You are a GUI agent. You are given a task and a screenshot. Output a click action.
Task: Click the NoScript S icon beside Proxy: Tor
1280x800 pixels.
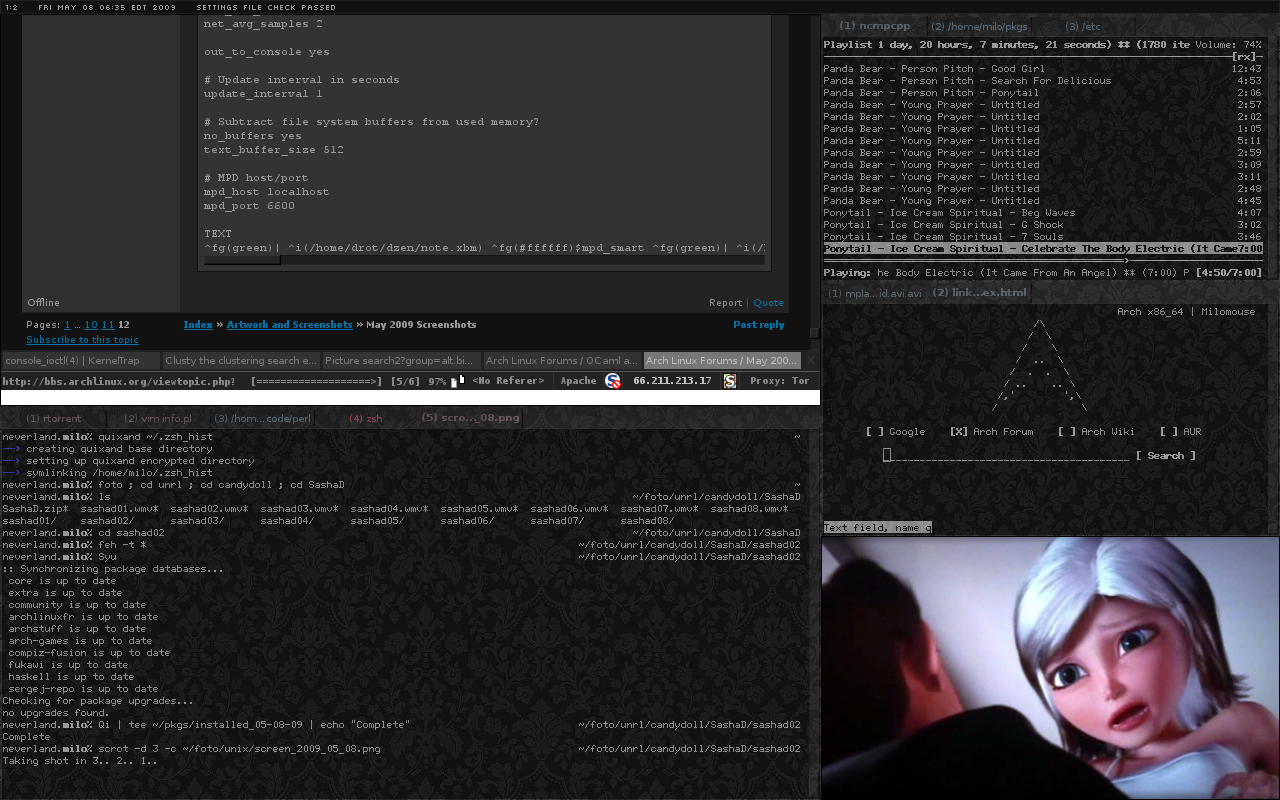click(730, 381)
